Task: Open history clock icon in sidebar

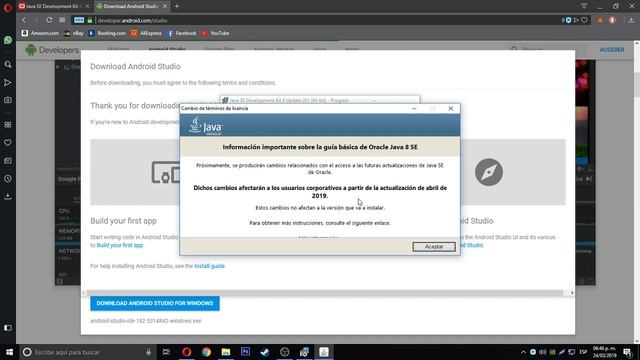Action: [x=8, y=179]
